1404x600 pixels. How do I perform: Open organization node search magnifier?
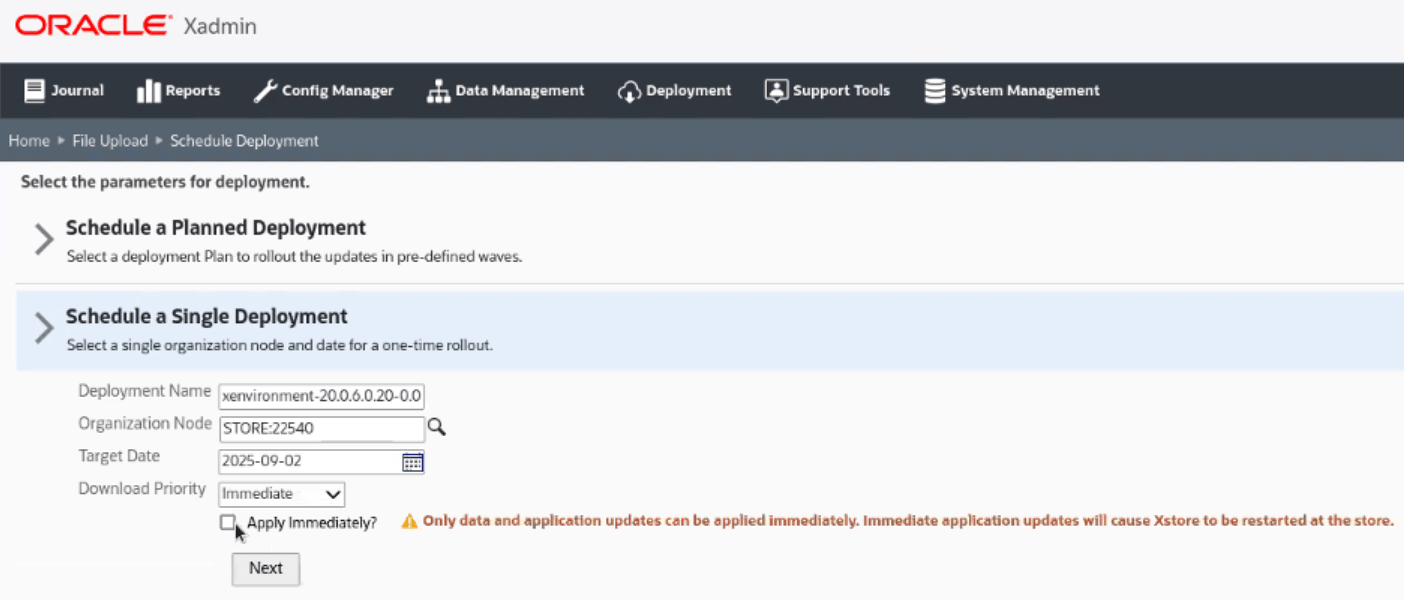pyautogui.click(x=436, y=427)
